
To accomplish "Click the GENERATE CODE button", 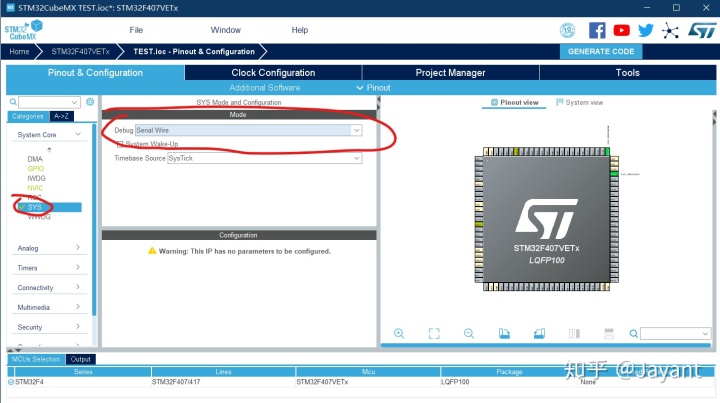I will [x=601, y=51].
